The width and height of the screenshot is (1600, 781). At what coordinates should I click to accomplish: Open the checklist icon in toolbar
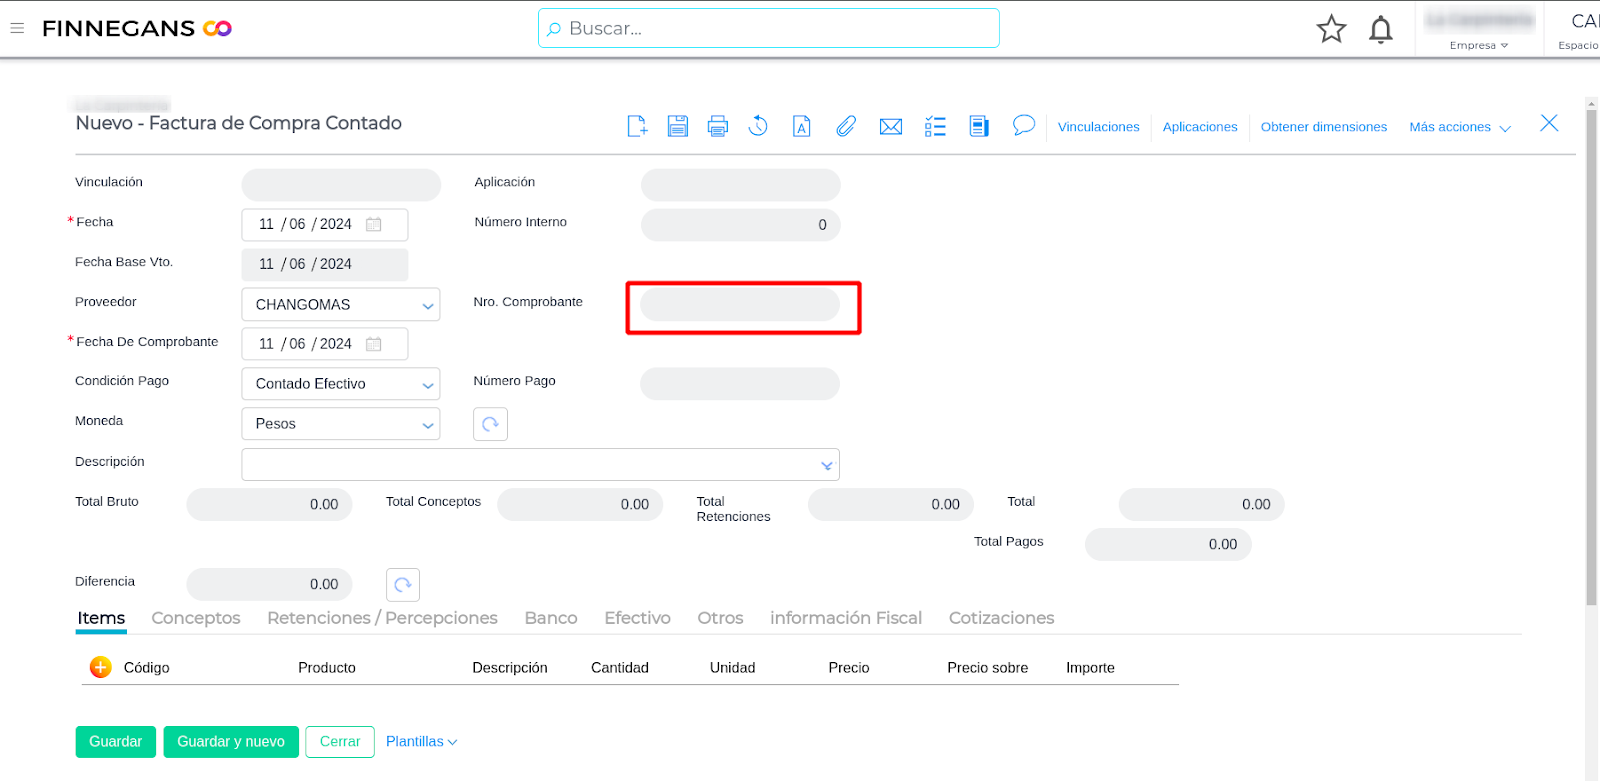(x=935, y=126)
